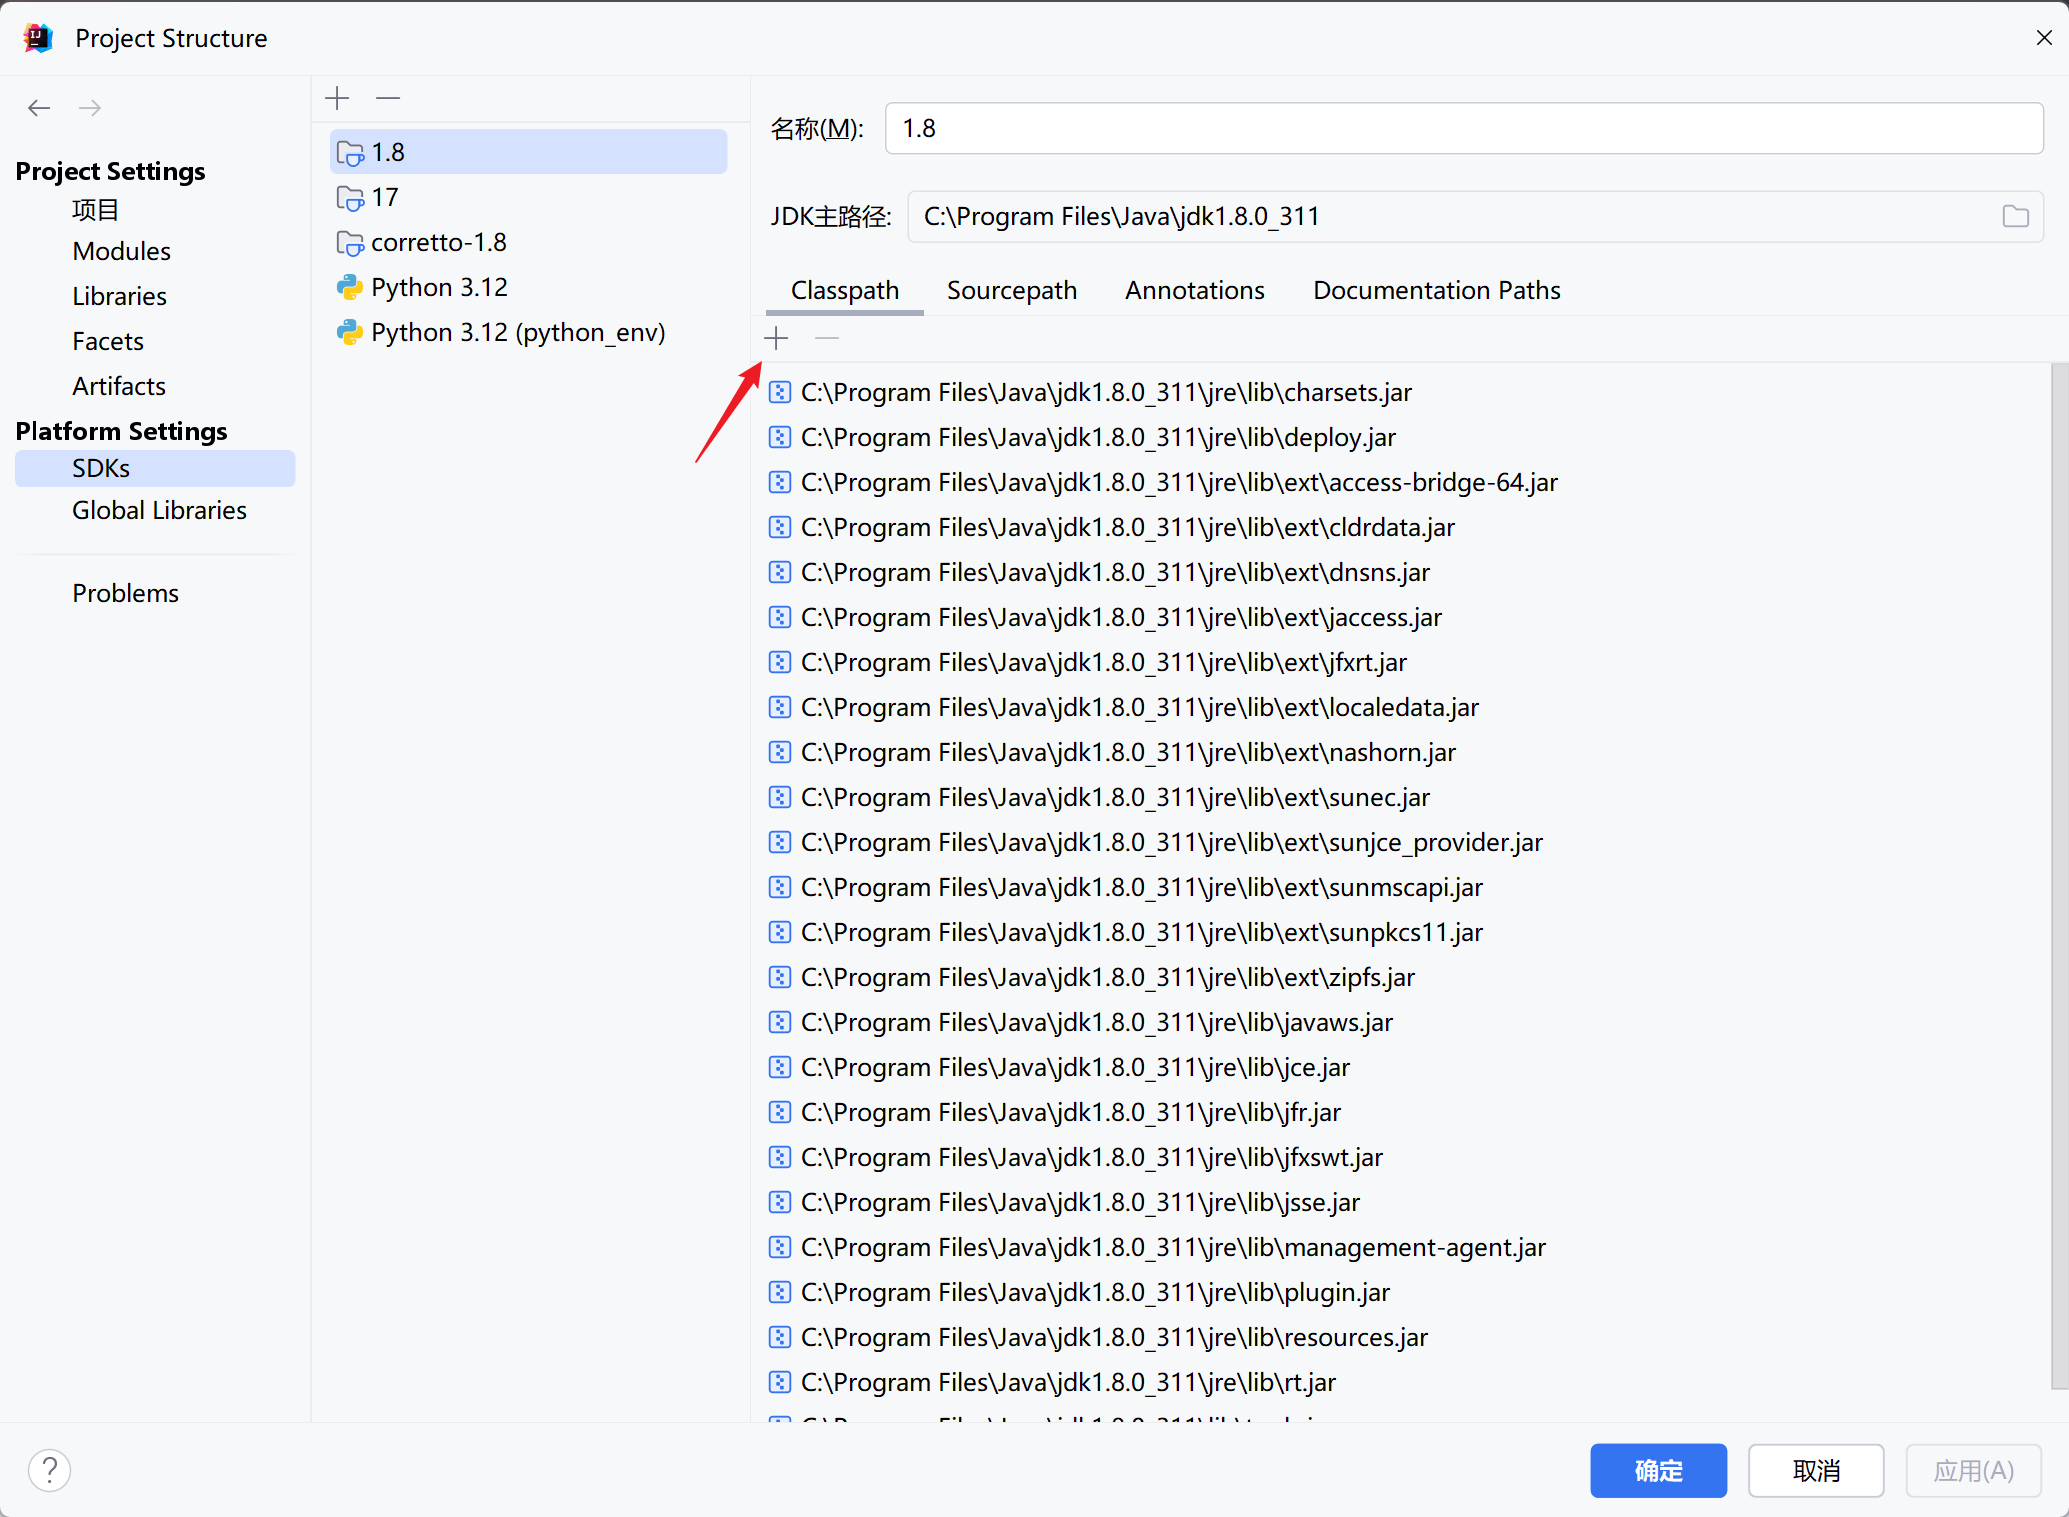Viewport: 2069px width, 1517px height.
Task: Add a classpath entry with plus icon
Action: (777, 339)
